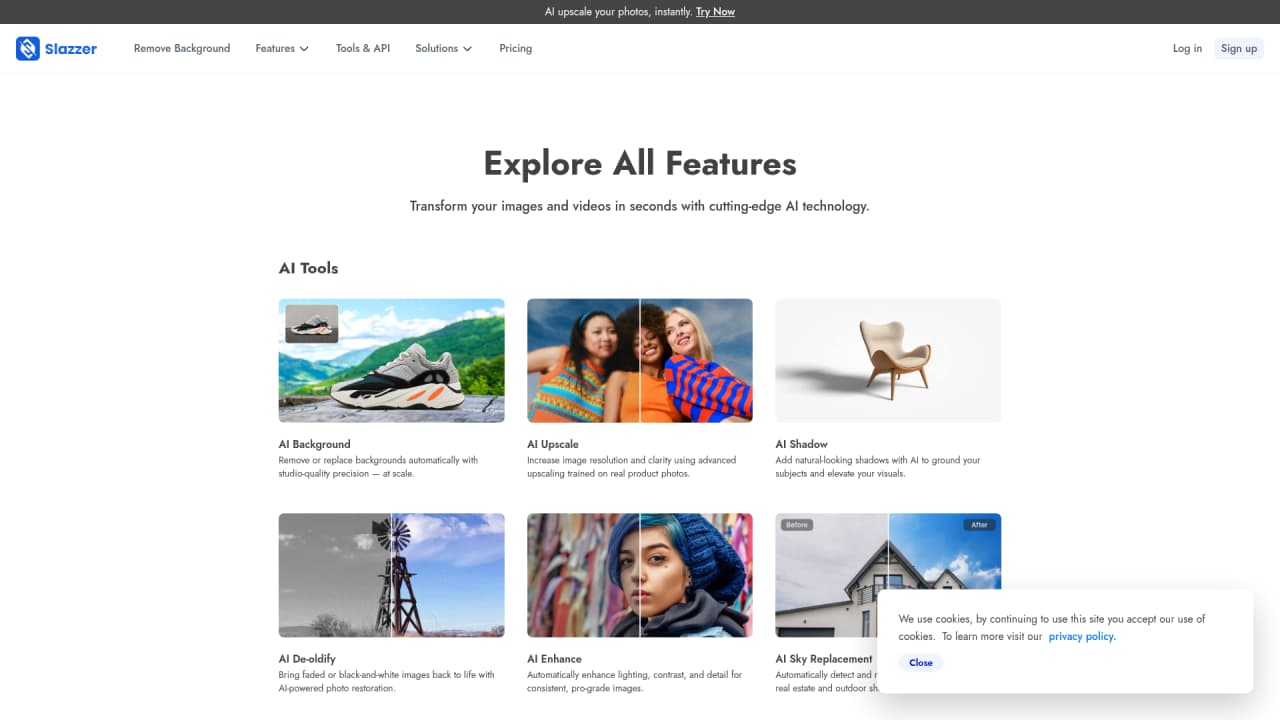The width and height of the screenshot is (1280, 720).
Task: Select the AI Sky Replacement title
Action: click(824, 659)
